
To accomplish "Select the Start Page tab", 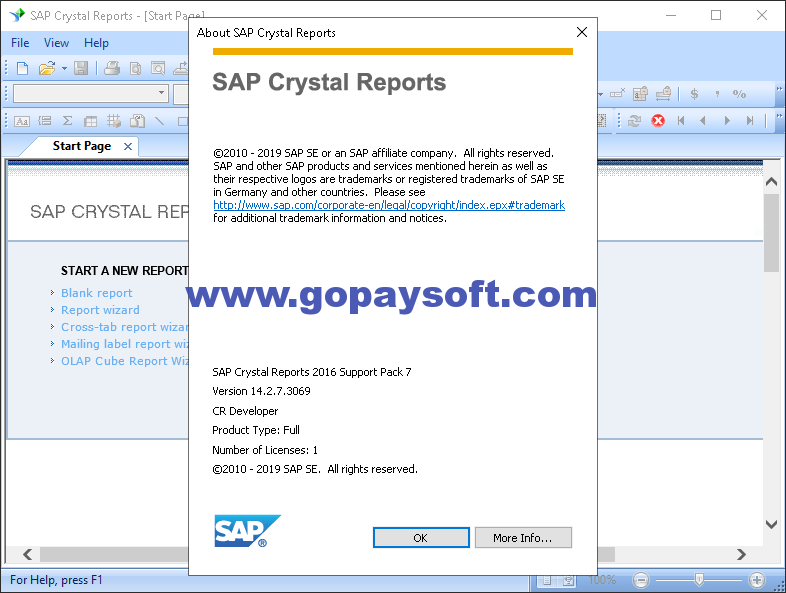I will pos(82,146).
